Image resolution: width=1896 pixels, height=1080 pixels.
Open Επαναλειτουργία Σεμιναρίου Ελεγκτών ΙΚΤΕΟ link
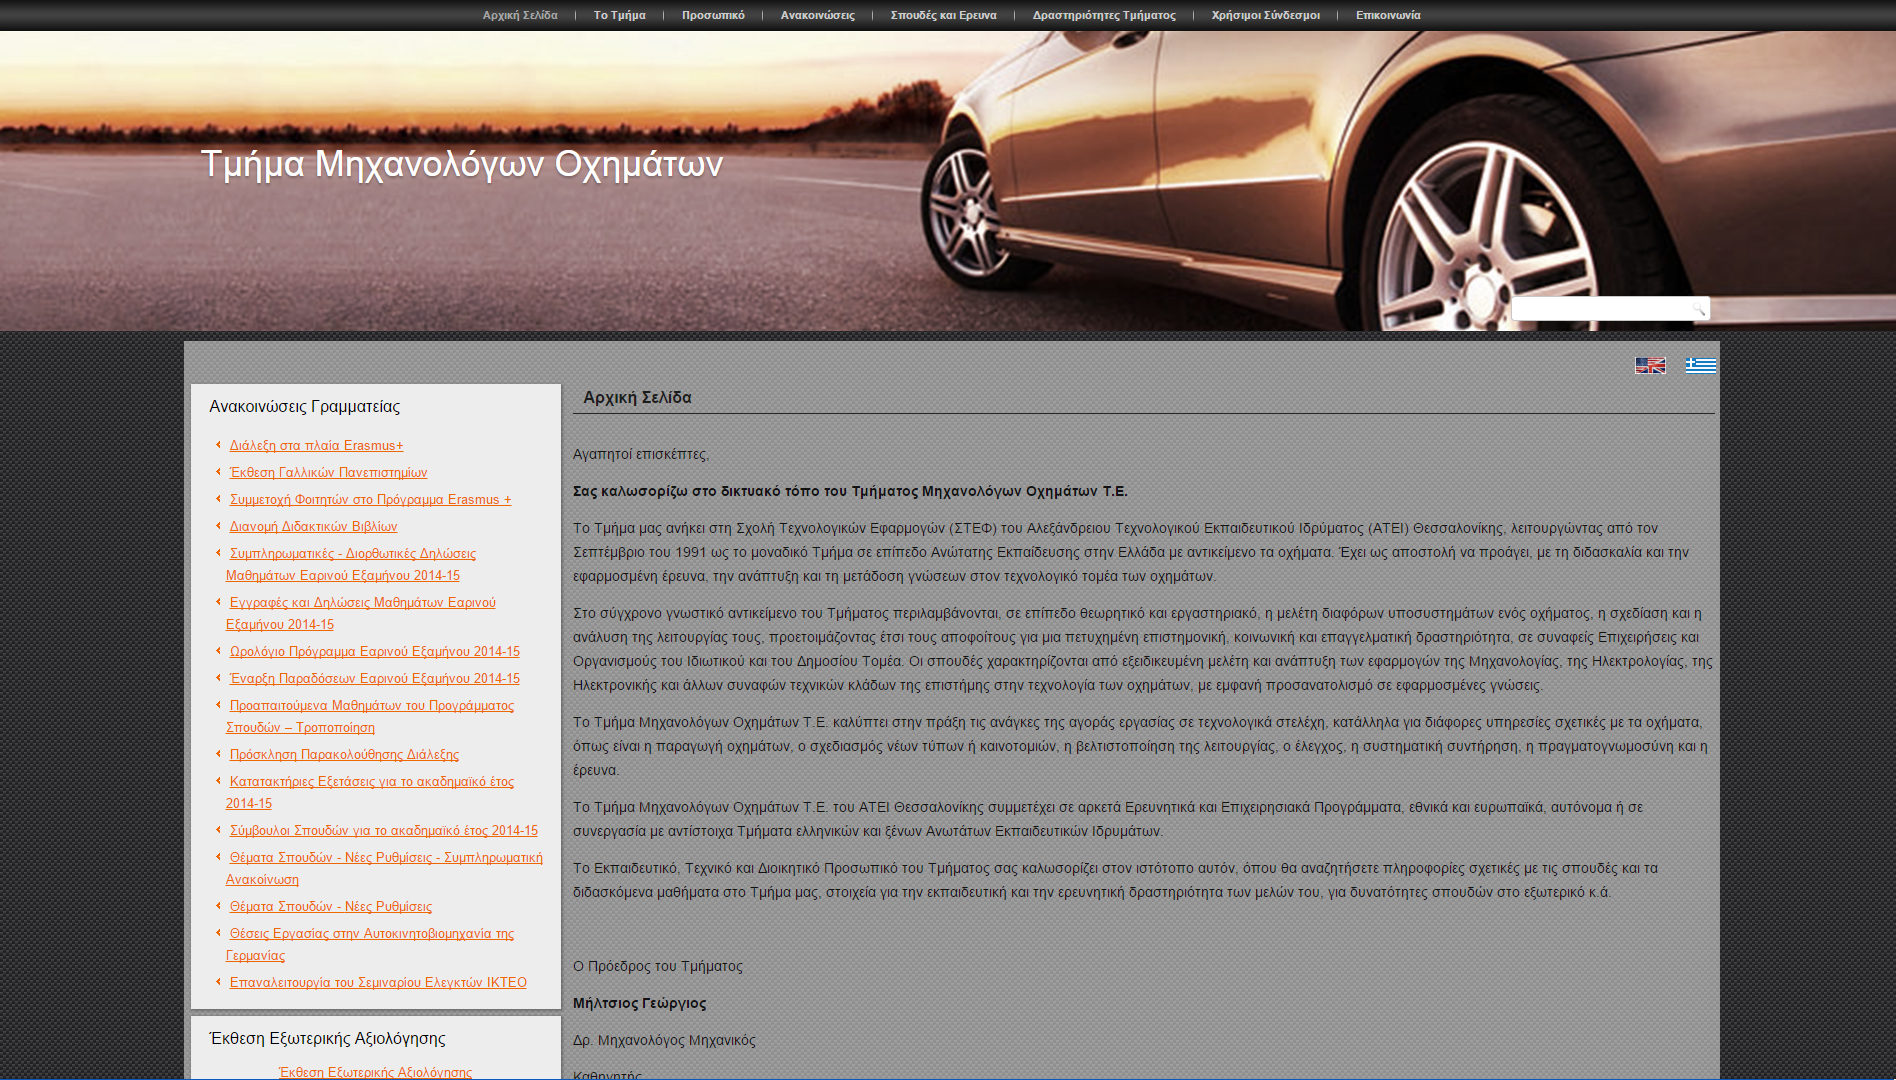[x=377, y=983]
